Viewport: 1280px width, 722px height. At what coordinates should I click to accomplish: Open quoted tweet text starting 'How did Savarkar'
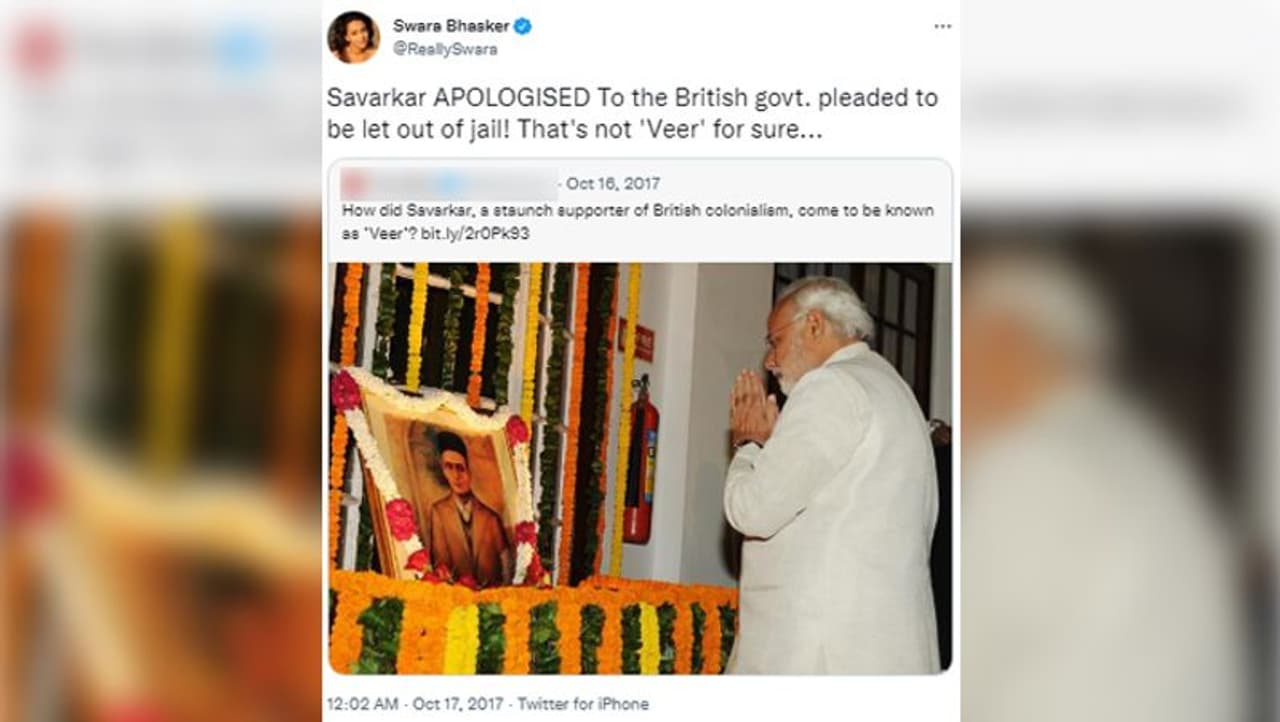tap(638, 222)
